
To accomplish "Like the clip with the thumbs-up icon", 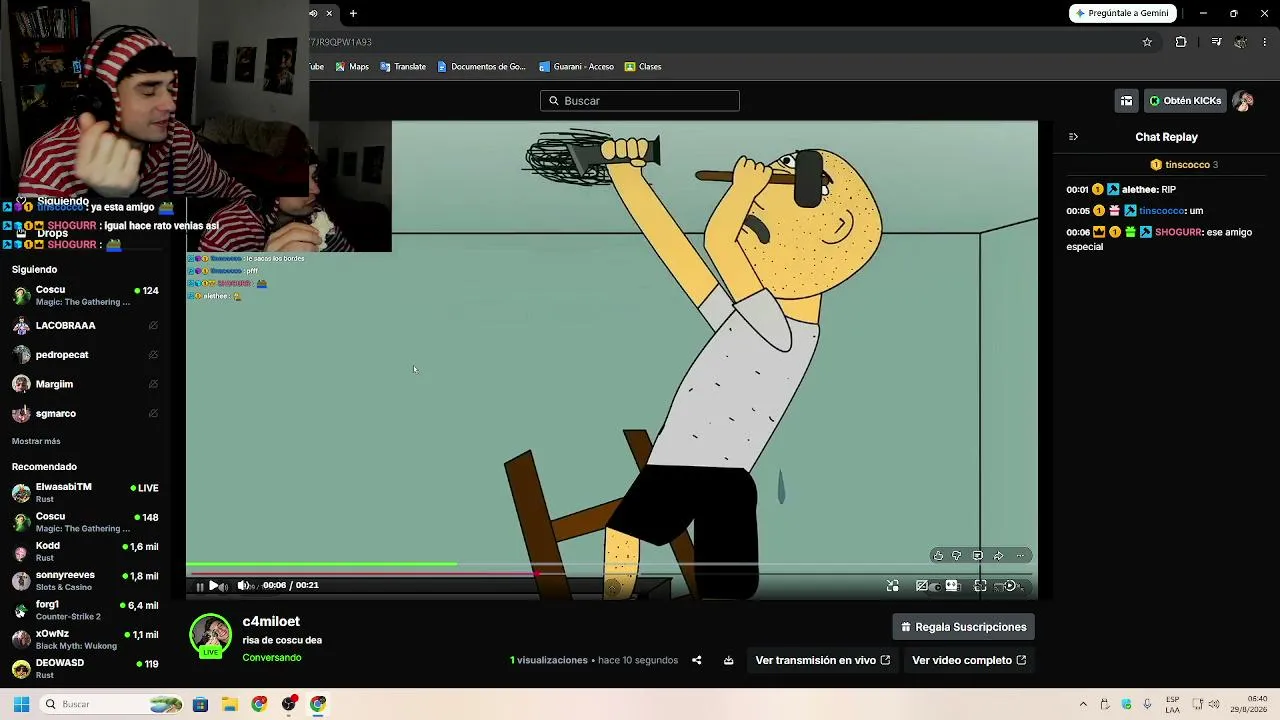I will (x=937, y=556).
